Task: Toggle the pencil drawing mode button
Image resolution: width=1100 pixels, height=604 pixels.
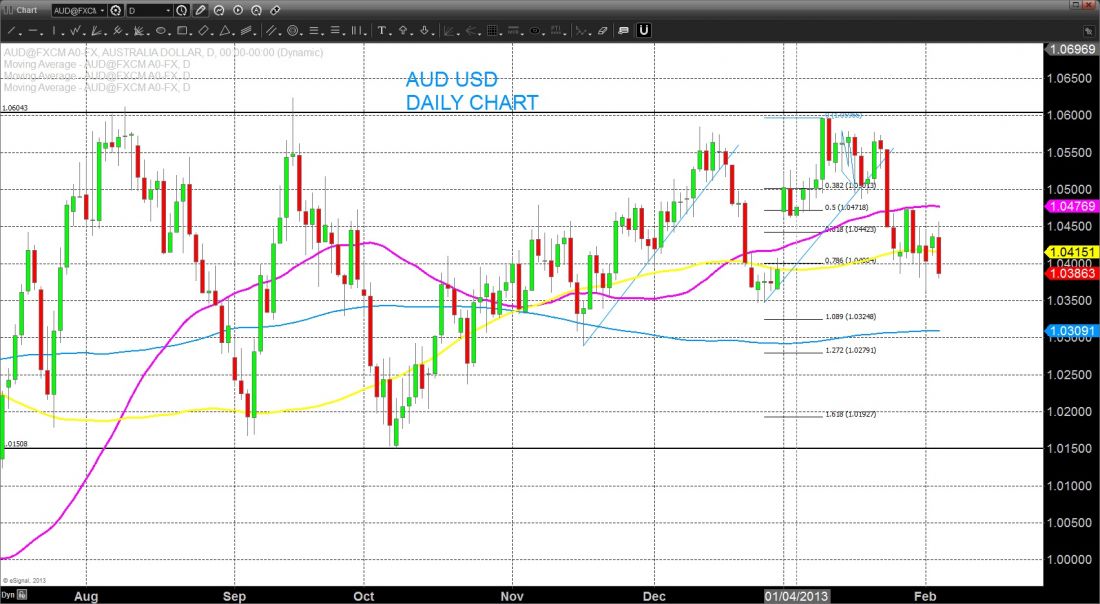Action: (201, 10)
